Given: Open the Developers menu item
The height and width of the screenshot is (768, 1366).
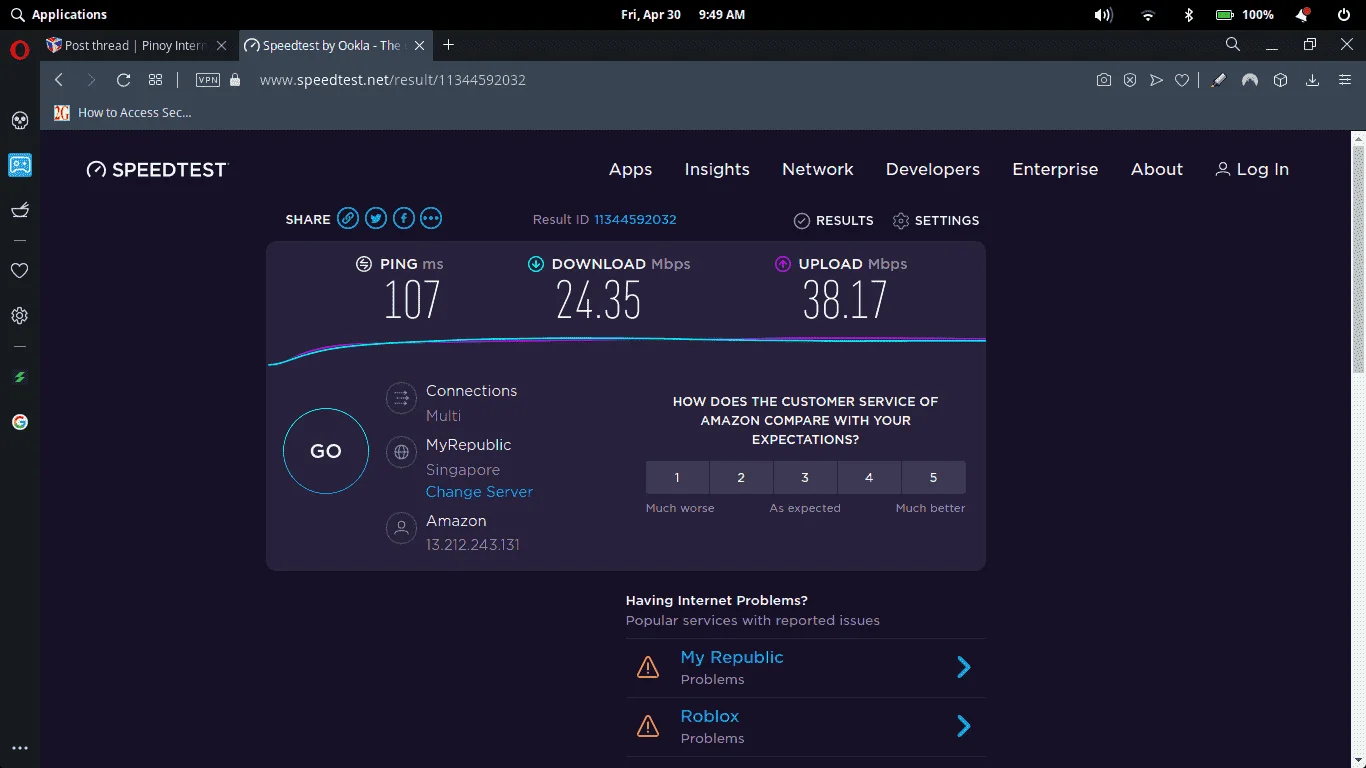Looking at the screenshot, I should 933,170.
